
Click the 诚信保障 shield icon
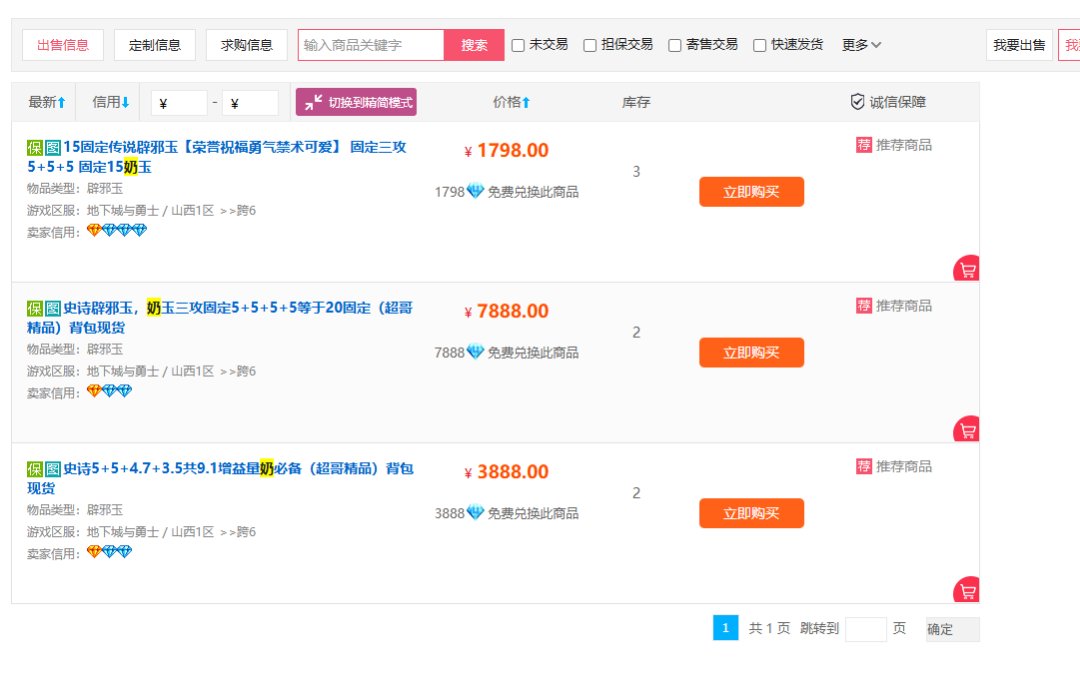click(x=857, y=102)
